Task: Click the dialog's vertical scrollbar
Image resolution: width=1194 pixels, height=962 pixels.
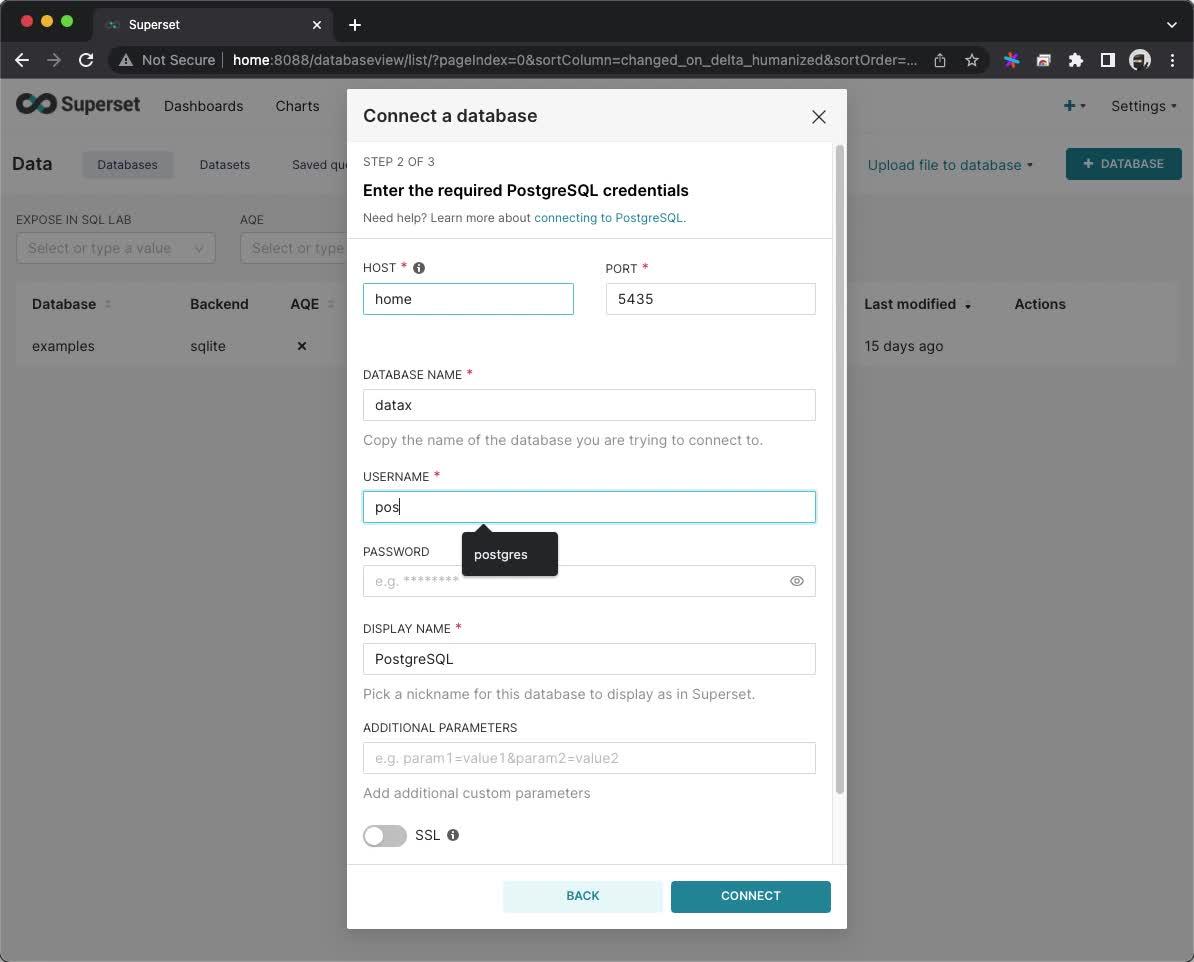Action: pyautogui.click(x=840, y=470)
